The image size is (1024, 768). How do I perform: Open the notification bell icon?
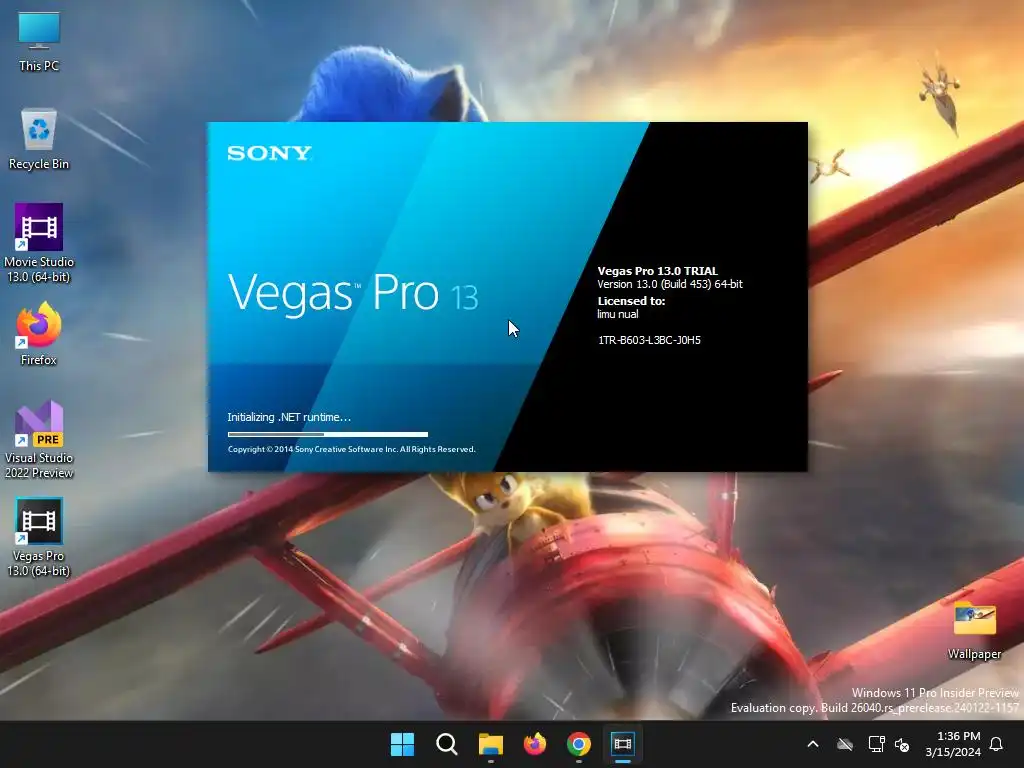pos(997,744)
